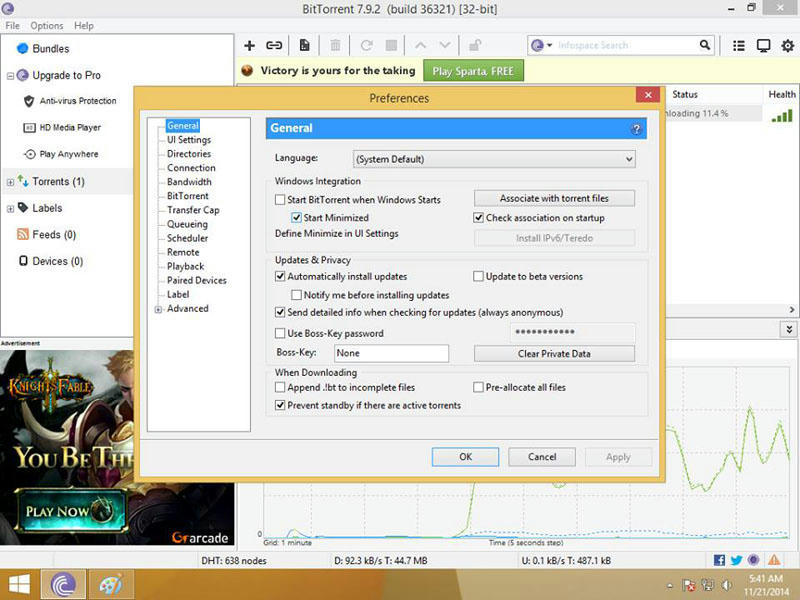This screenshot has width=800, height=600.
Task: Click the Add Torrent from URL link icon
Action: (x=274, y=45)
